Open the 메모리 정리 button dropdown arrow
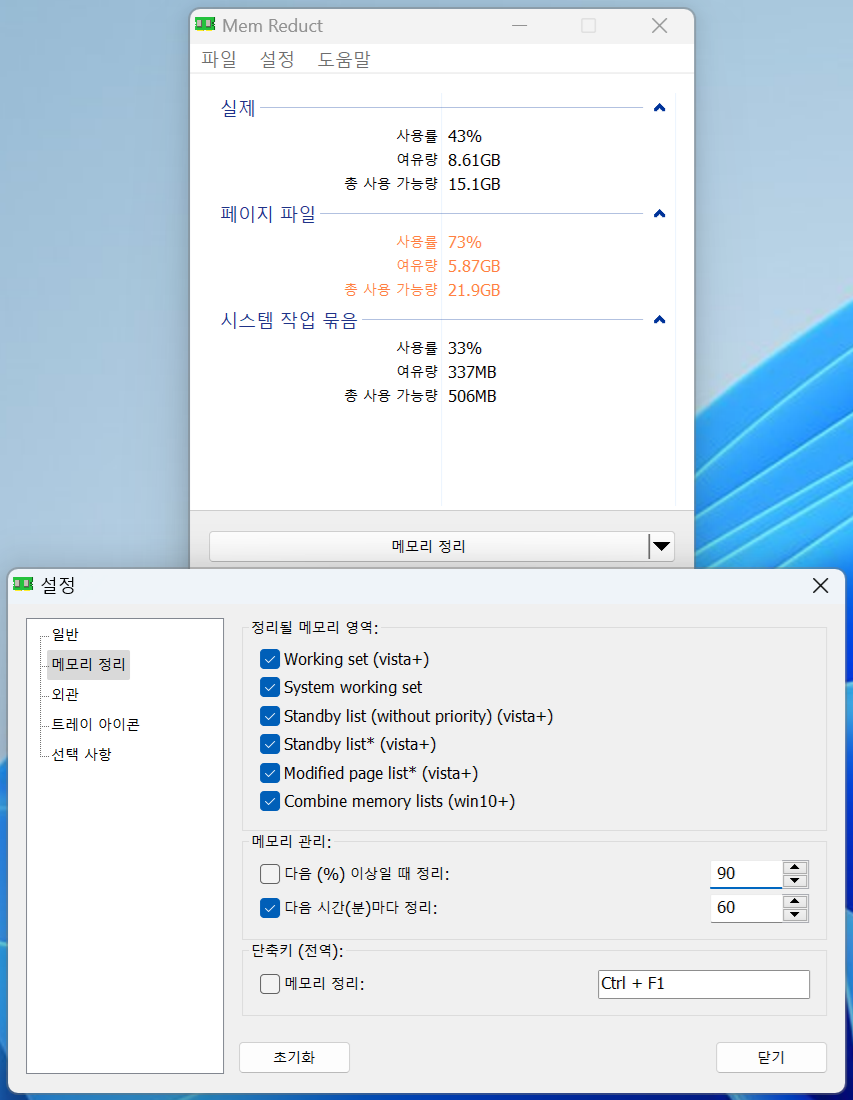 [661, 546]
